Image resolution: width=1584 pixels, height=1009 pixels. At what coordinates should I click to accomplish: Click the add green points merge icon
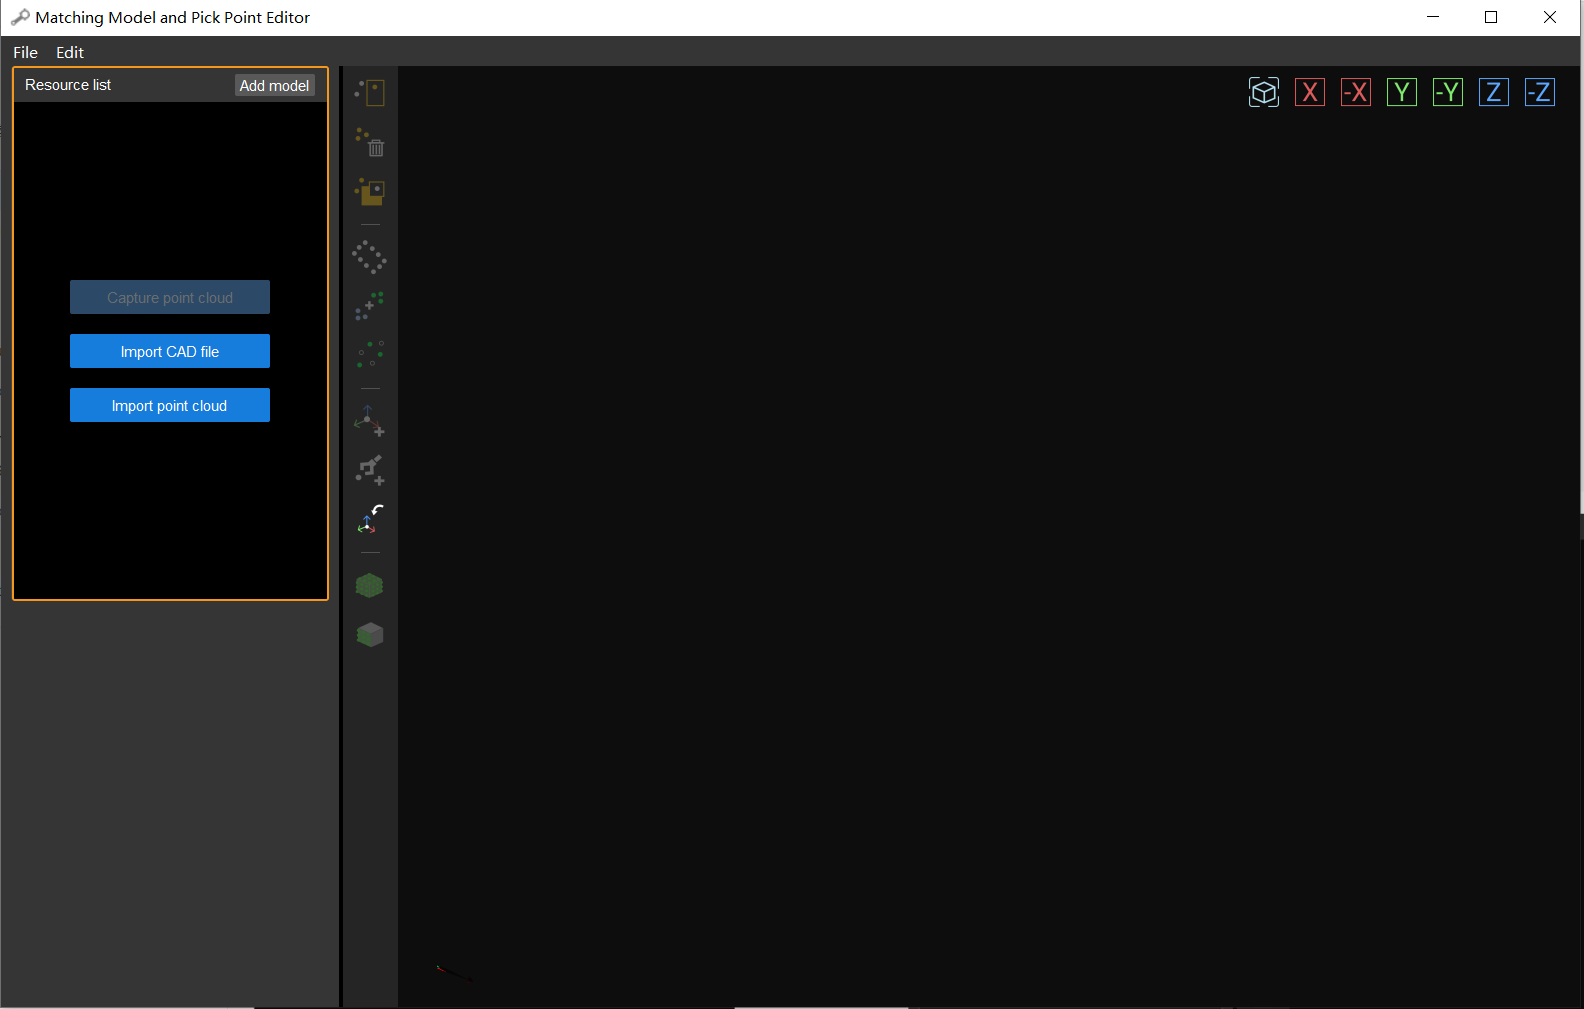point(370,306)
